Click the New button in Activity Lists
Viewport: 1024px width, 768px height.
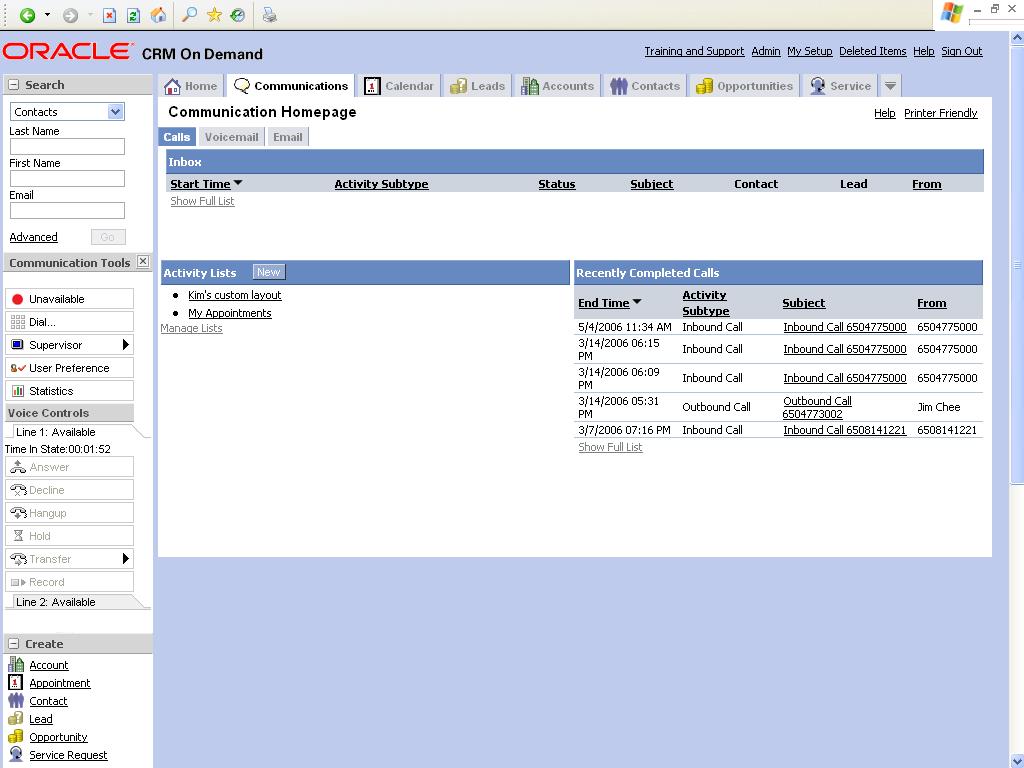268,272
